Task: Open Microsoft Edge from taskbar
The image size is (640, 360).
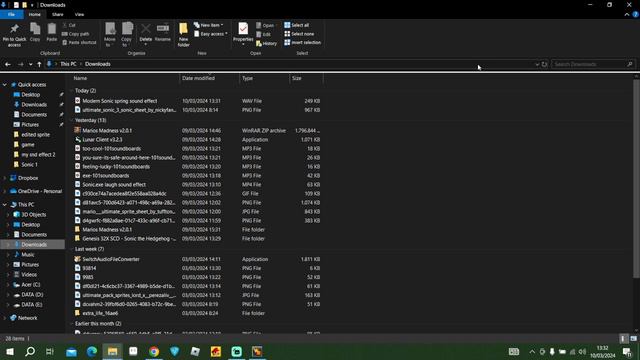Action: [x=92, y=351]
